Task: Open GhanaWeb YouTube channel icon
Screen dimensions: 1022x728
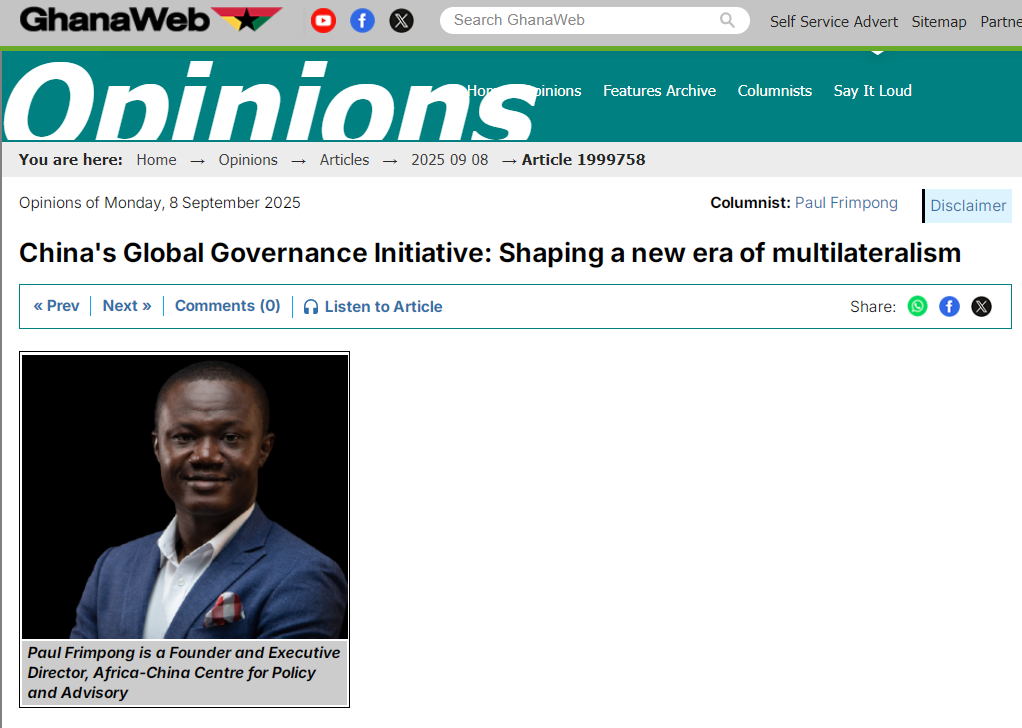Action: pos(323,20)
